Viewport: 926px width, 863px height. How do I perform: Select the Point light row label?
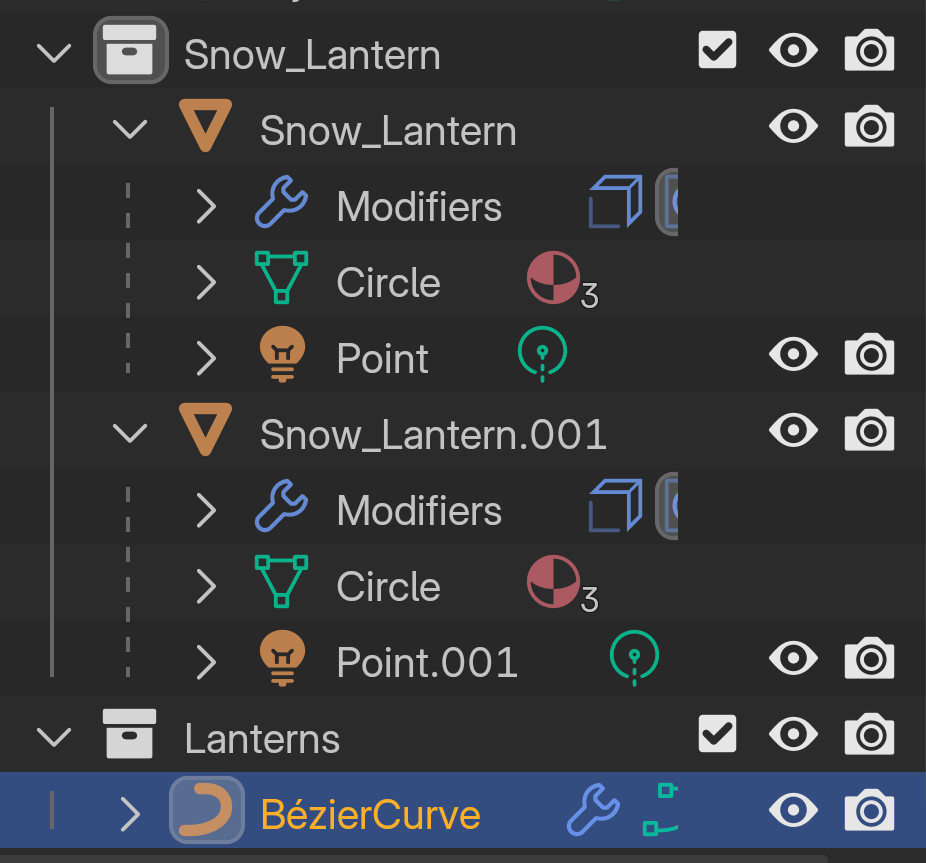pos(383,358)
